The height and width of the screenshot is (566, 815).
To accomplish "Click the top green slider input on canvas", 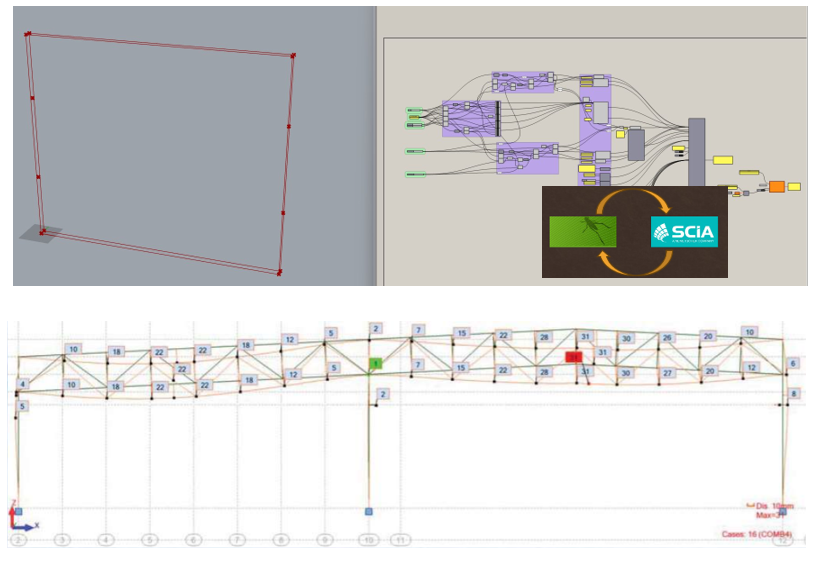I will 416,110.
